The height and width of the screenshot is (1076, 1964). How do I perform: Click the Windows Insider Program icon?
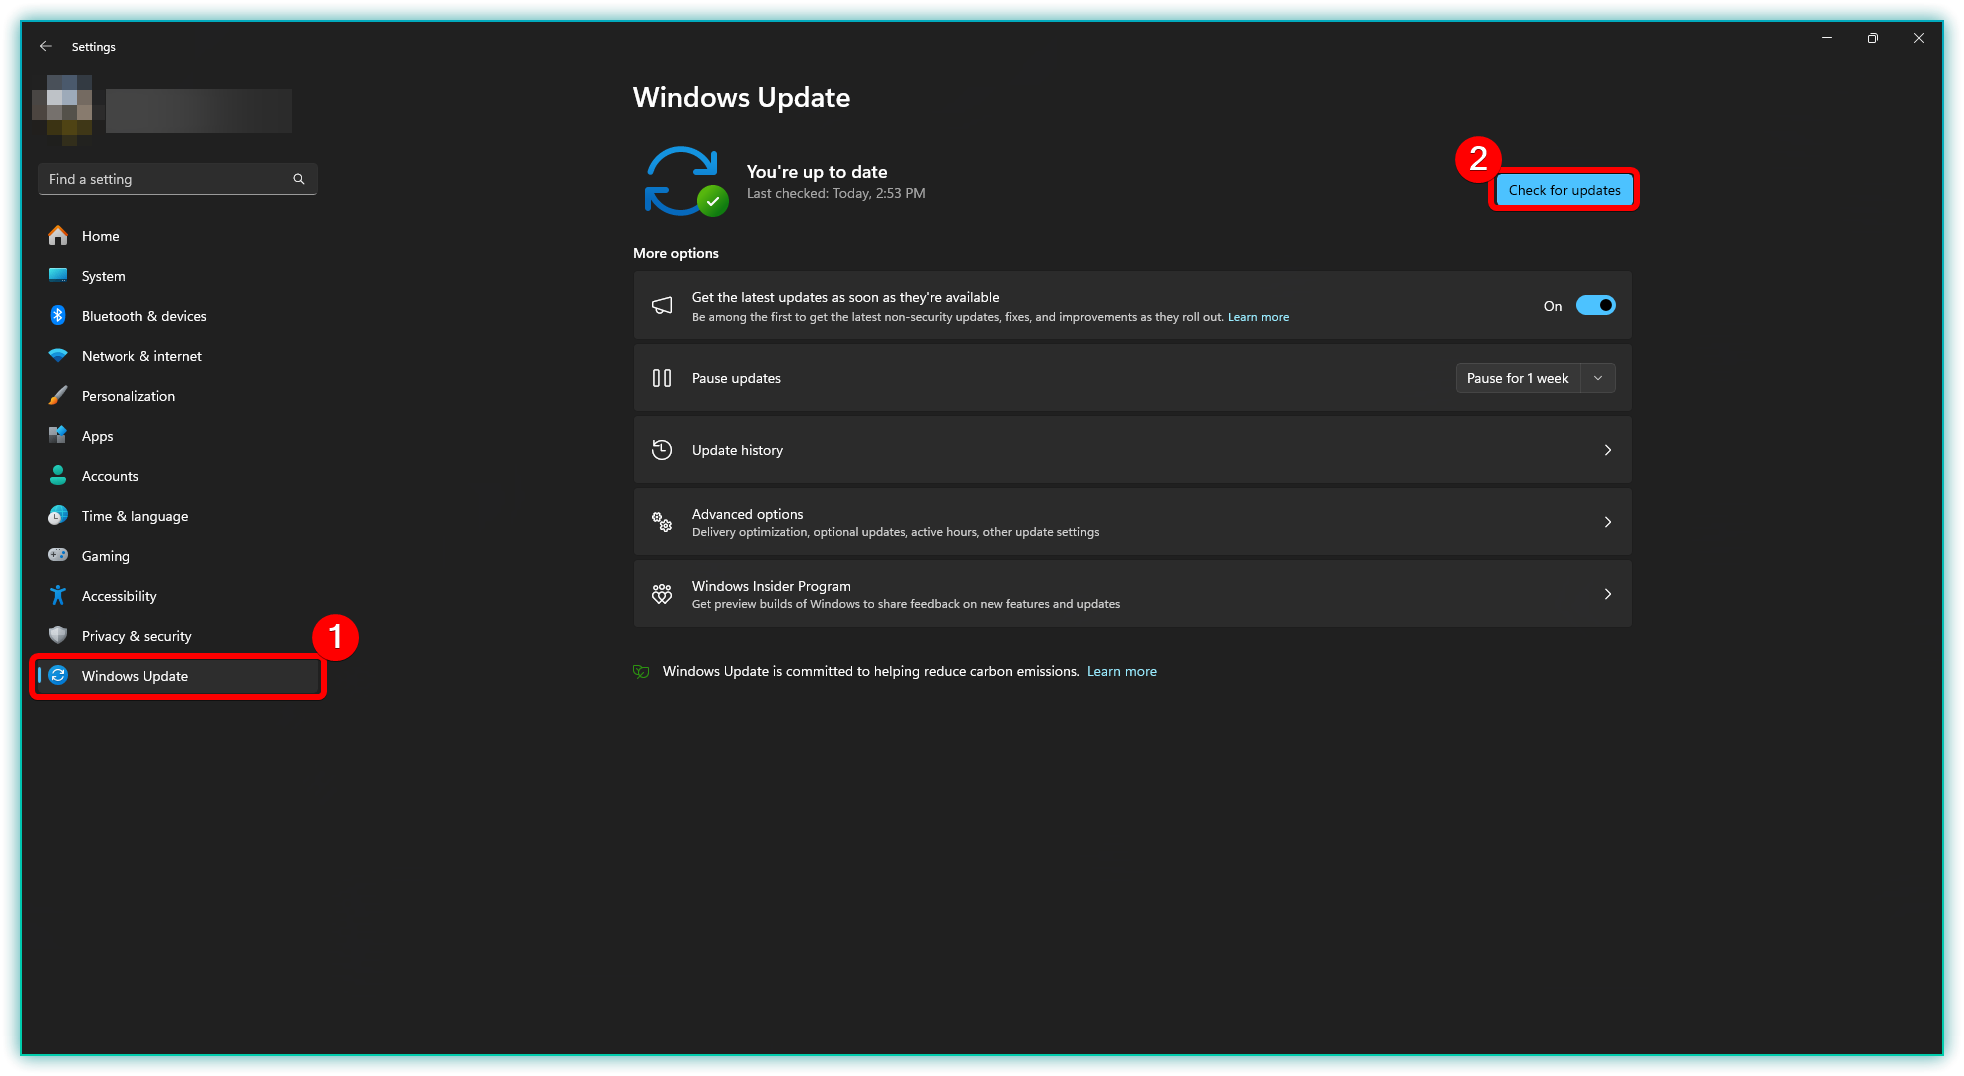coord(662,594)
